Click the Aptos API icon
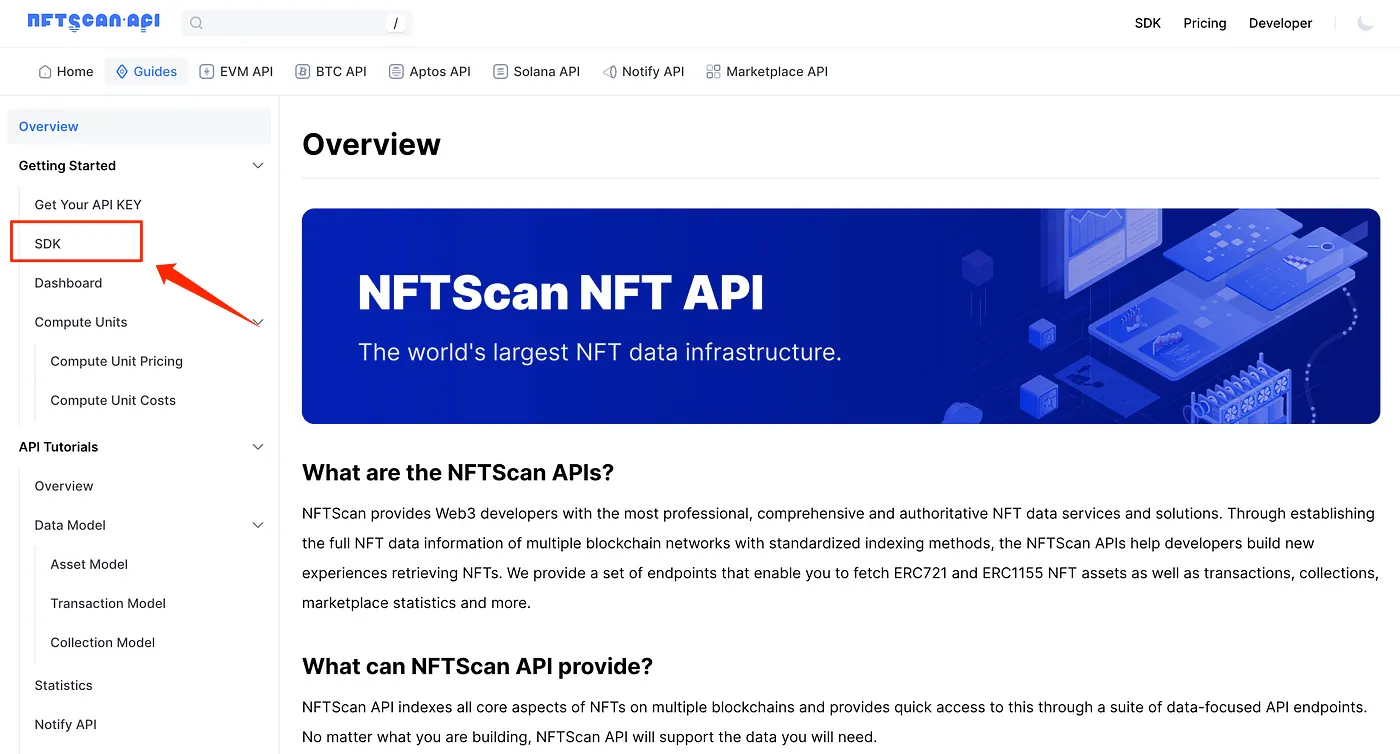1400x754 pixels. (x=397, y=72)
